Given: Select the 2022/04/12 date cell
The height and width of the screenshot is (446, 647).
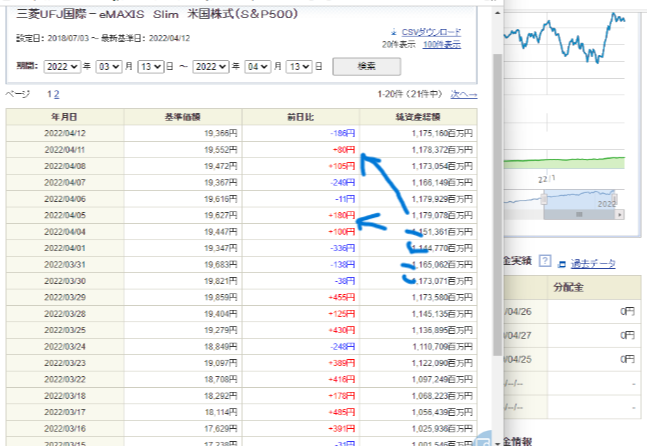Looking at the screenshot, I should (x=65, y=133).
